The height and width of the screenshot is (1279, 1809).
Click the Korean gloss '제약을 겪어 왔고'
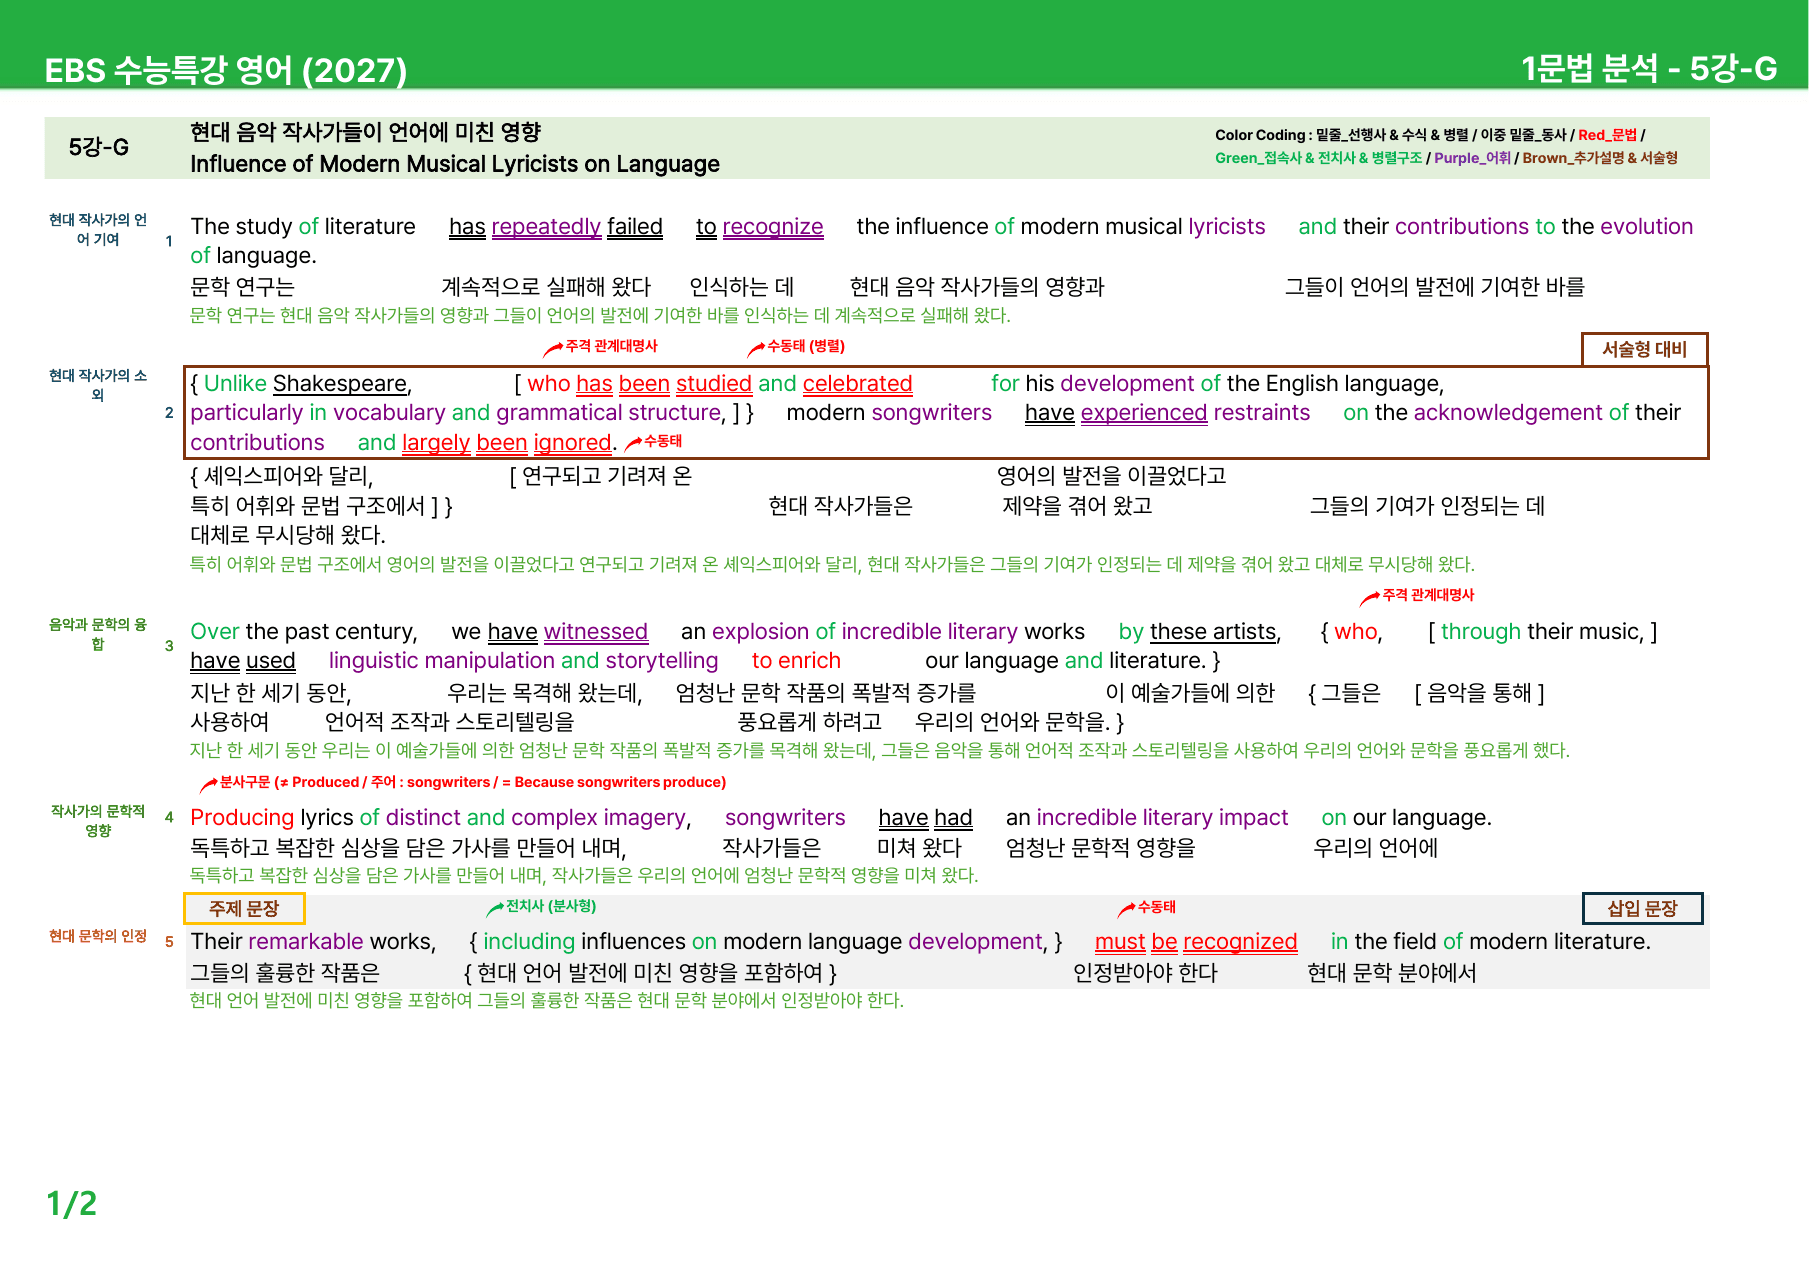click(1077, 506)
